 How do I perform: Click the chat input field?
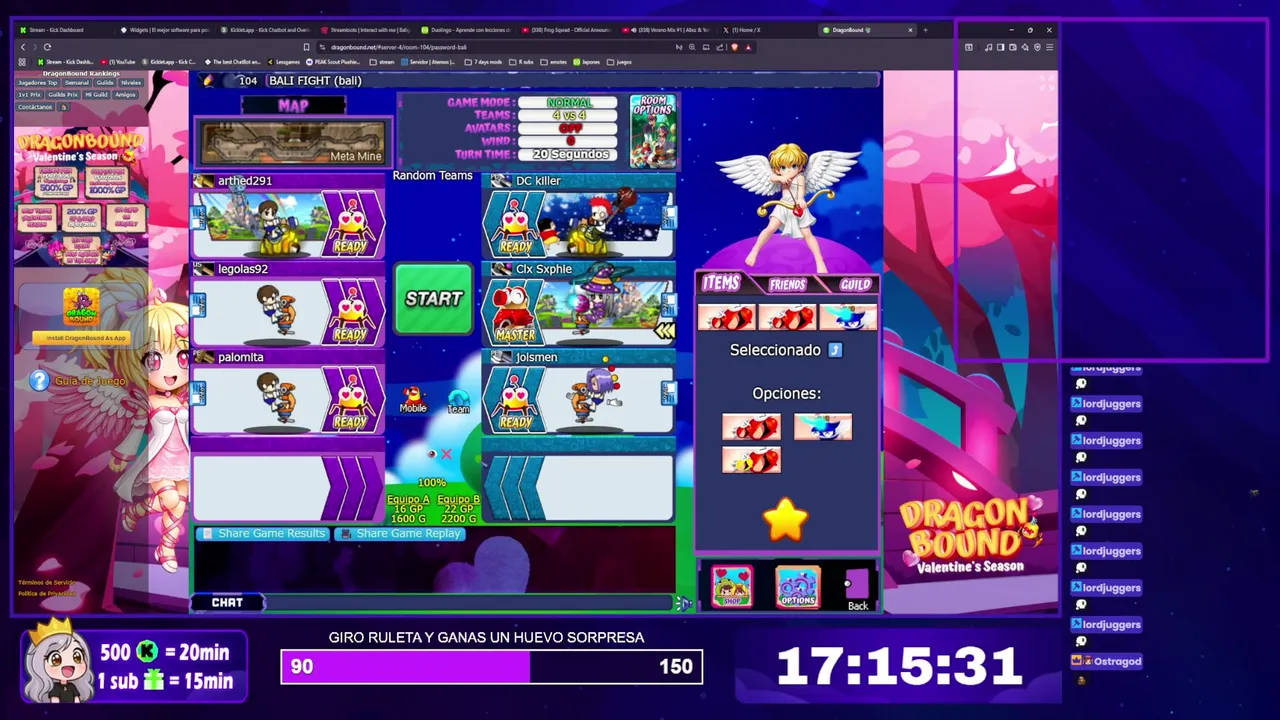tap(470, 602)
